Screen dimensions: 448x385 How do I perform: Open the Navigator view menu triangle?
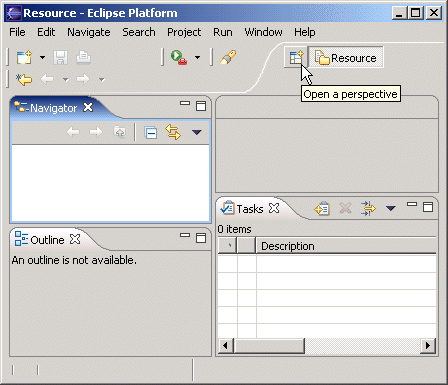pos(197,132)
